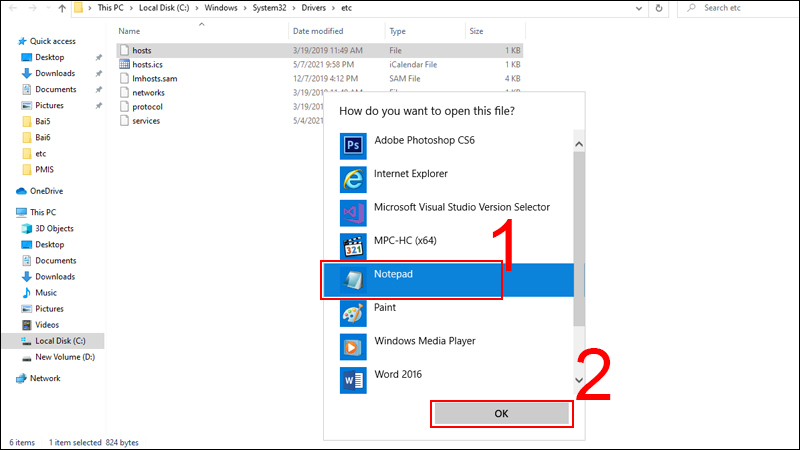Viewport: 800px width, 450px height.
Task: Open Pictures under This PC
Action: coord(49,309)
